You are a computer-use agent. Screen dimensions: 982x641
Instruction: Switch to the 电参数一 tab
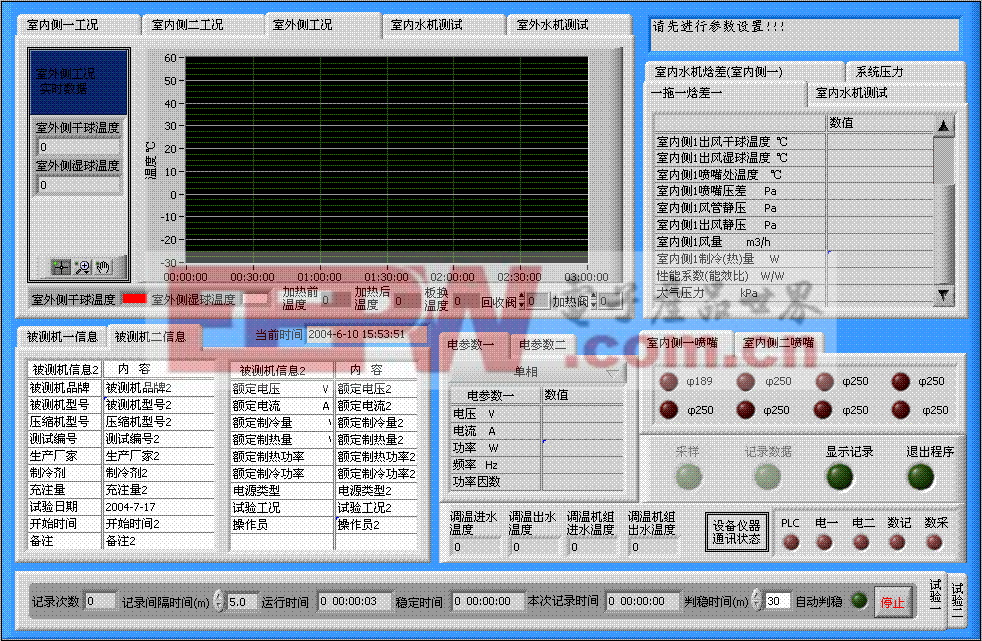[x=475, y=344]
